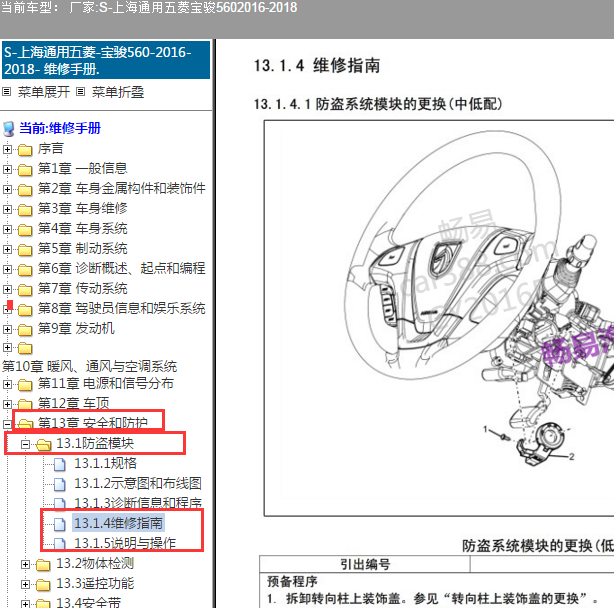Click document icon of 13.1.1规格

click(60, 464)
